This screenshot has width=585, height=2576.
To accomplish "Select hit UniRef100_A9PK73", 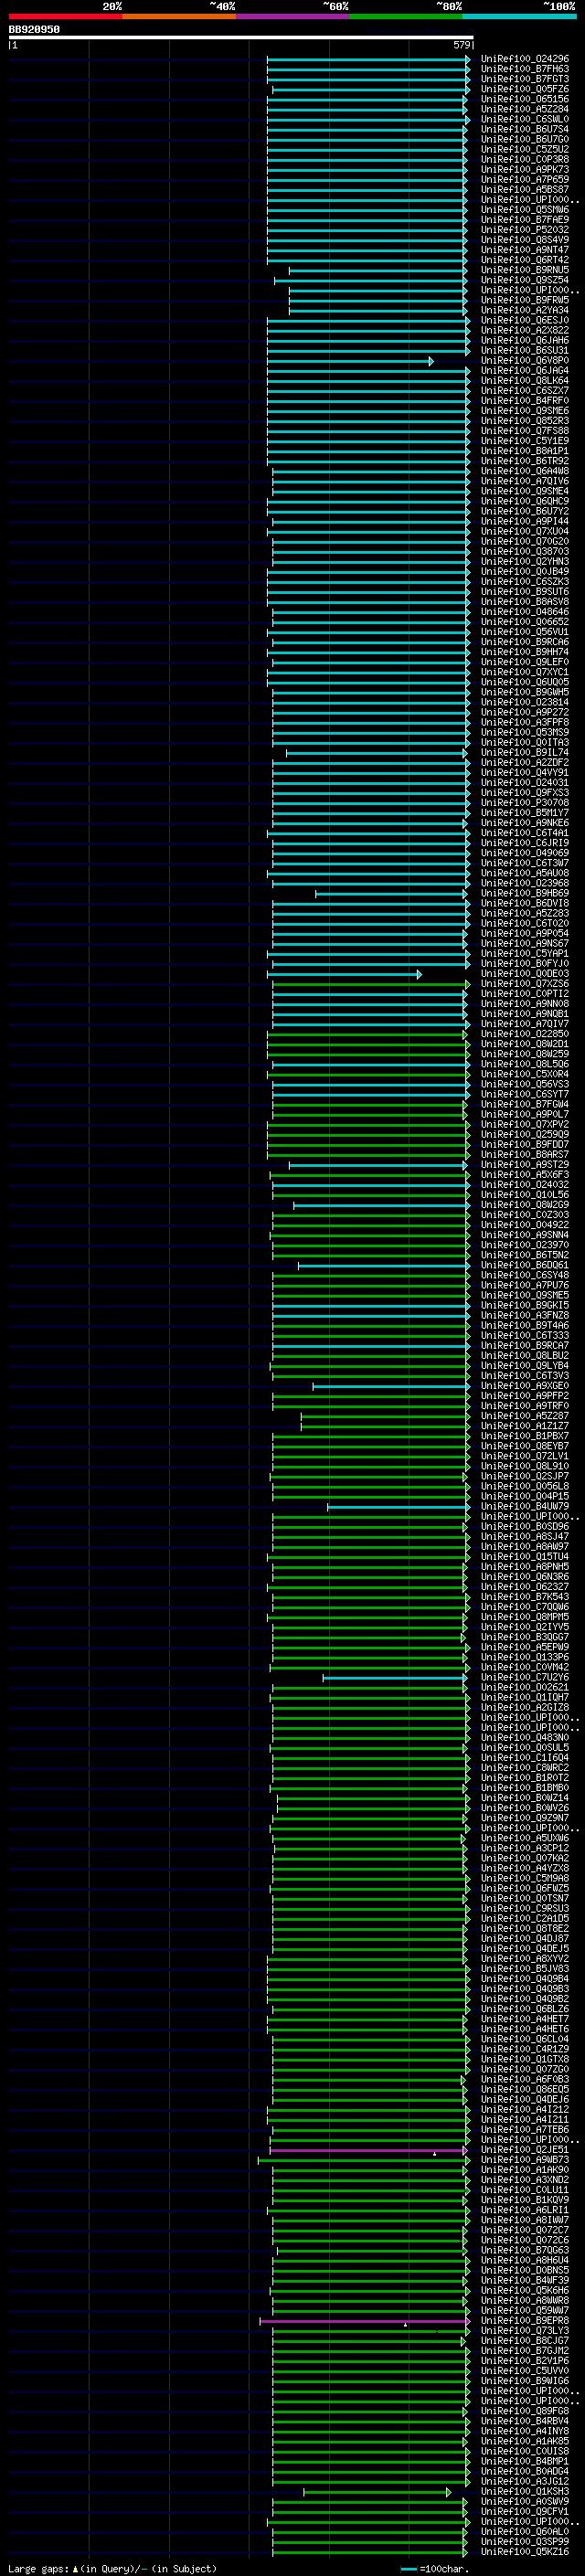I will [x=524, y=169].
